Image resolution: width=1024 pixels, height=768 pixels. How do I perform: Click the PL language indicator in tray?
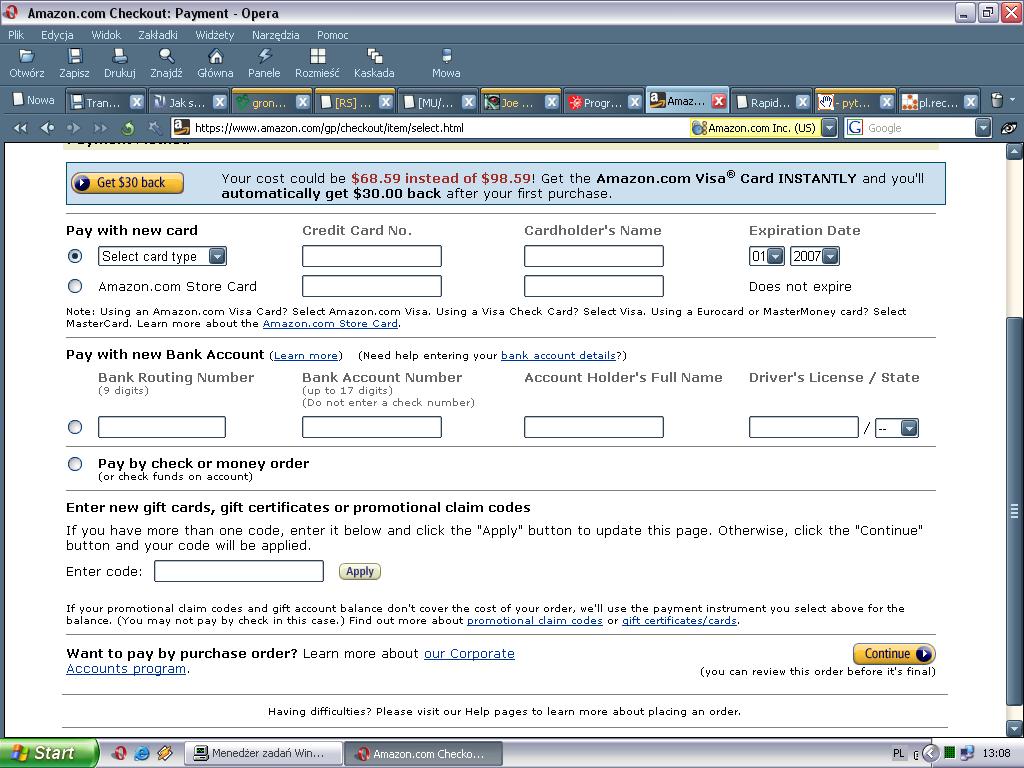899,754
